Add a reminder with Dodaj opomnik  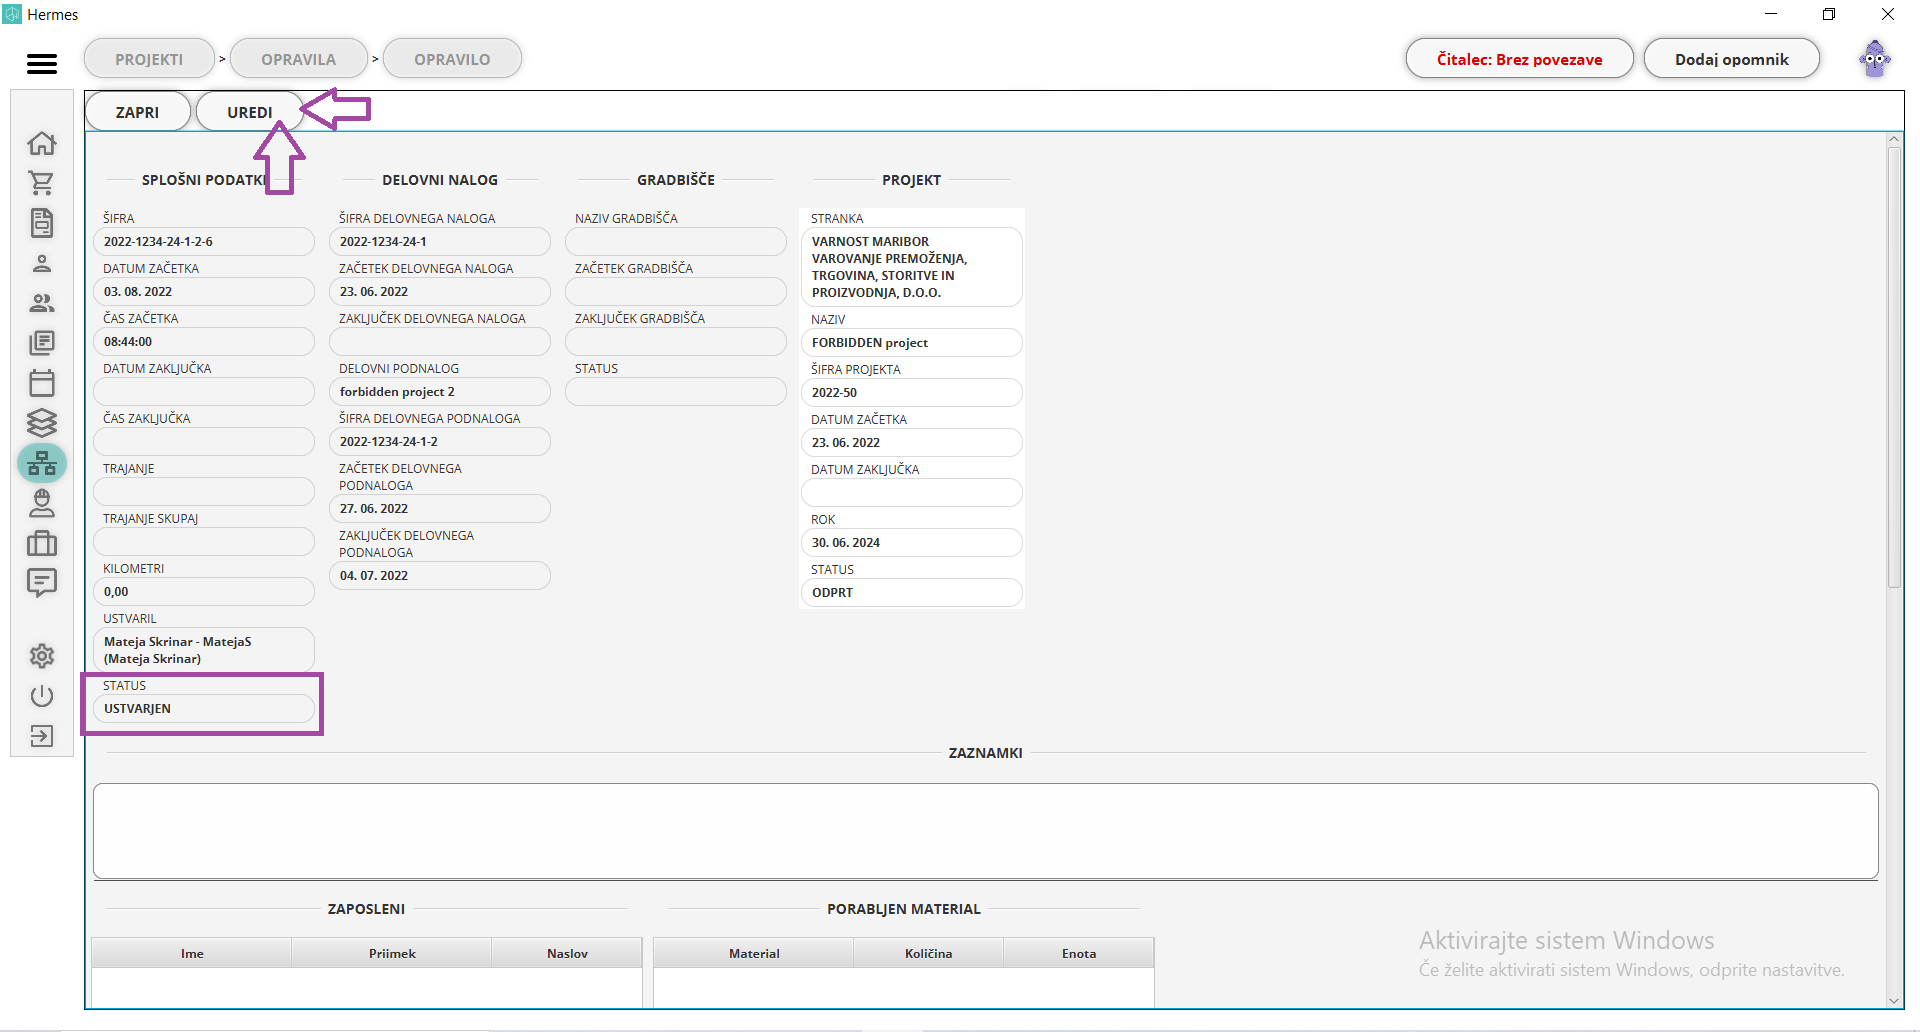(1731, 59)
